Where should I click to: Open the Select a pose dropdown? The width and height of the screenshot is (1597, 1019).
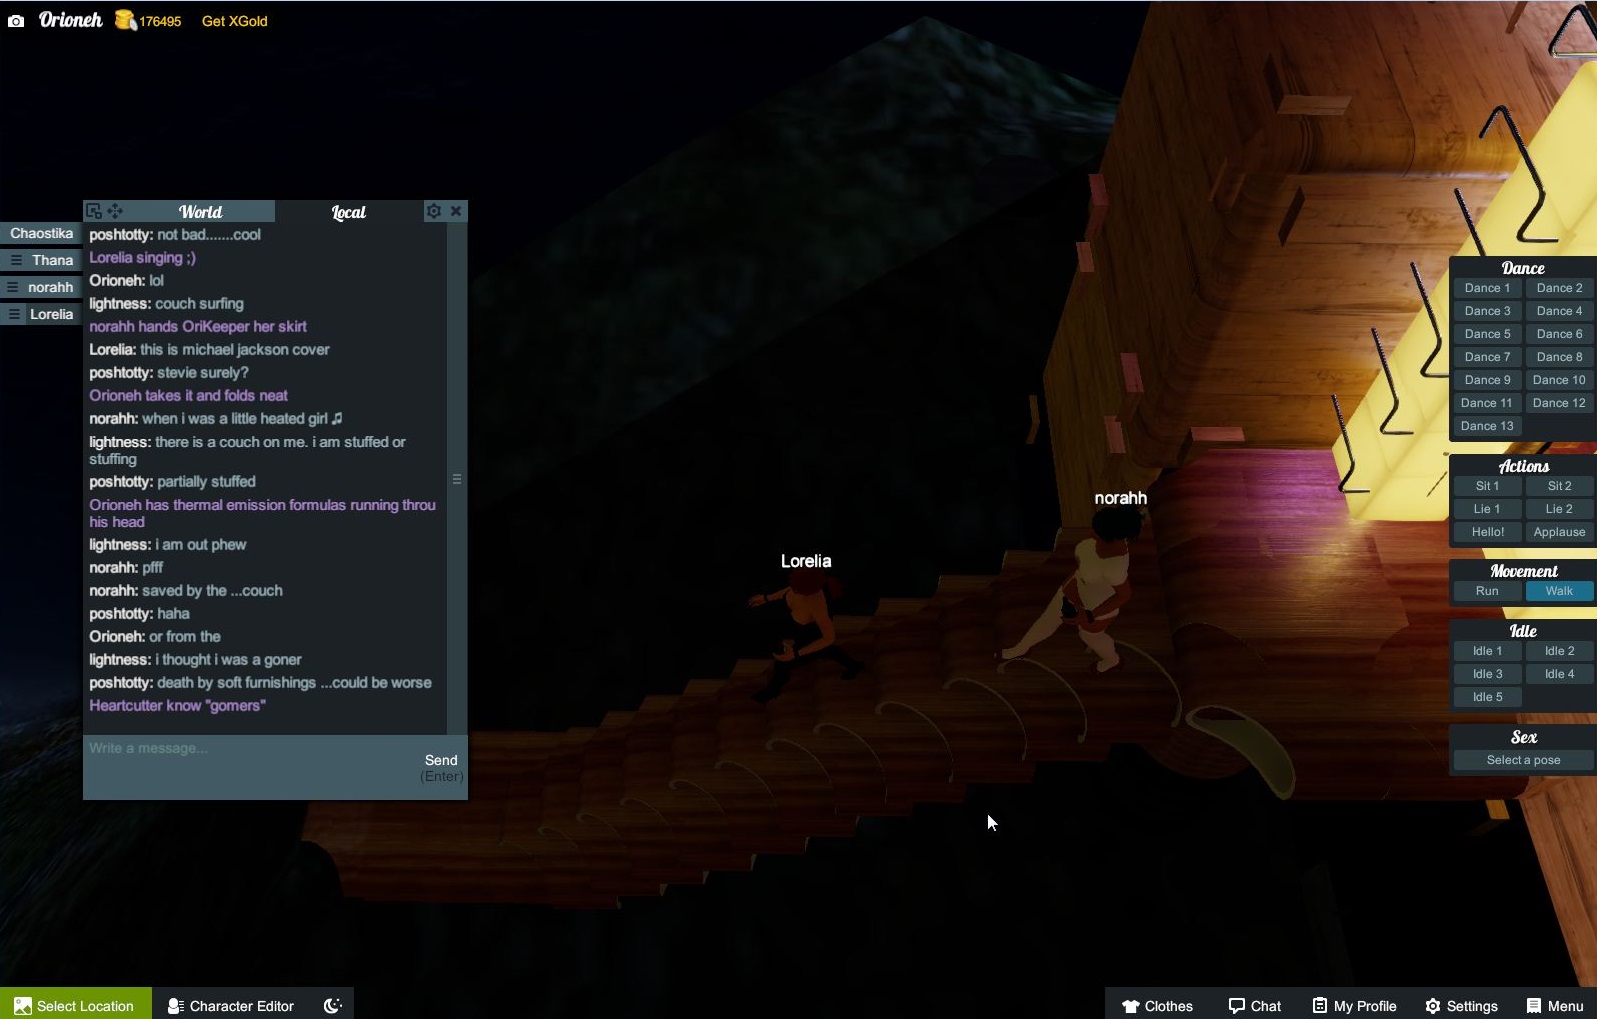click(1523, 760)
